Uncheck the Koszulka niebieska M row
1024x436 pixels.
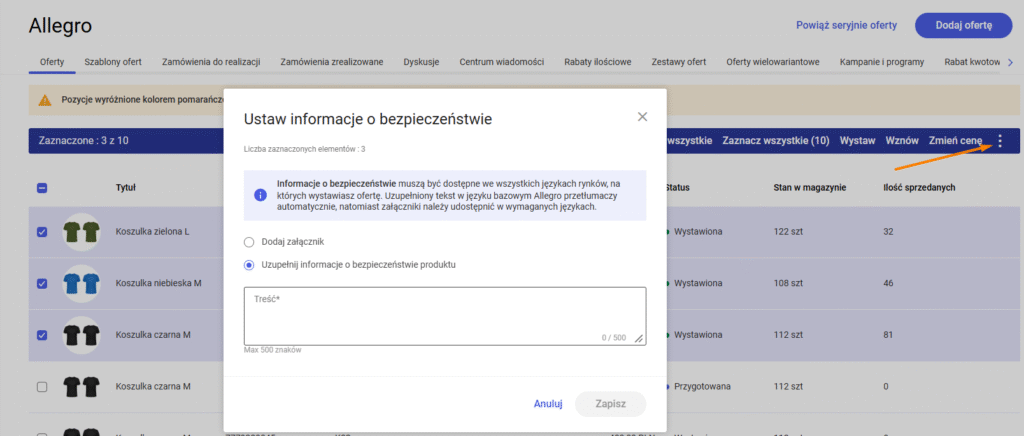click(42, 283)
